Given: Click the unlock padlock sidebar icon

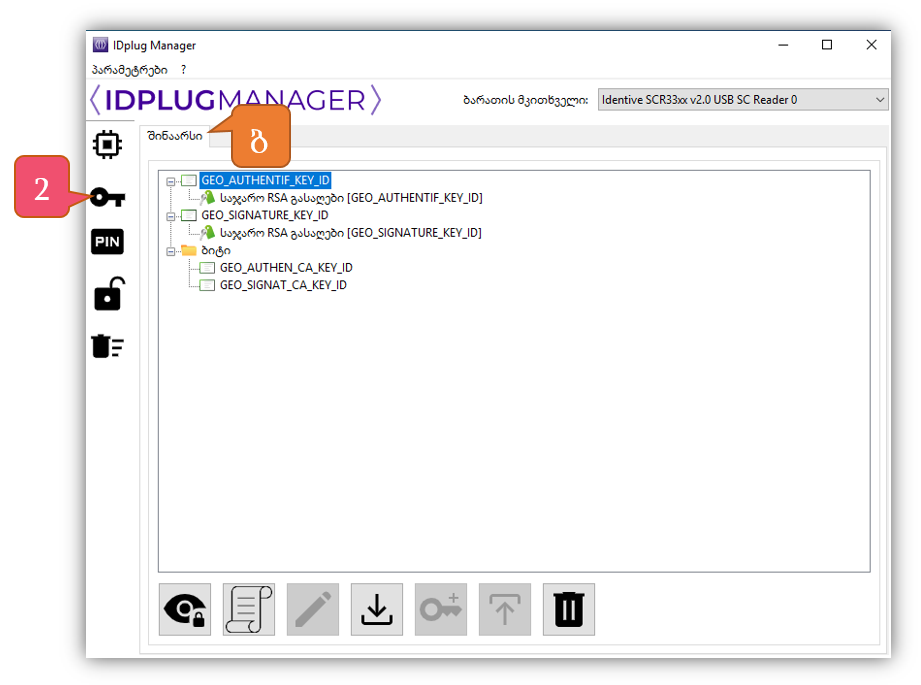Looking at the screenshot, I should tap(107, 294).
